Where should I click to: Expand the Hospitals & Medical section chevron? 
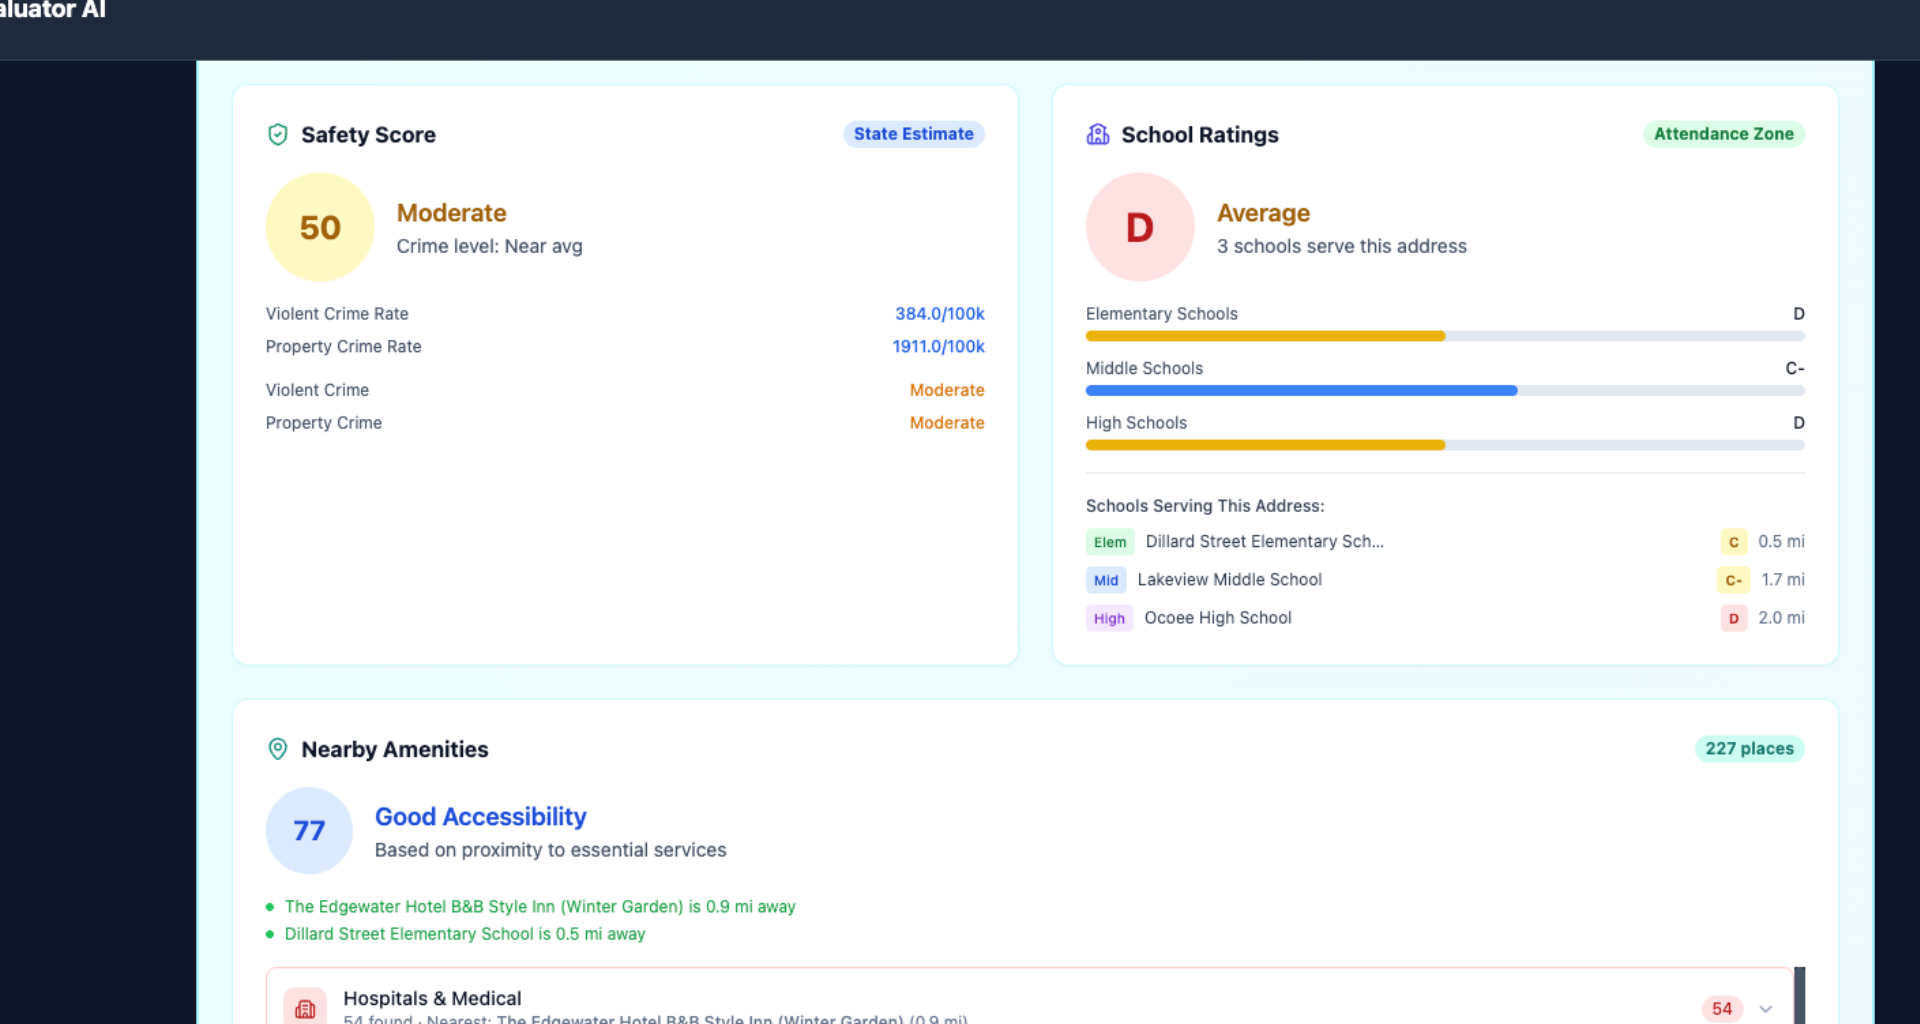pyautogui.click(x=1766, y=1008)
